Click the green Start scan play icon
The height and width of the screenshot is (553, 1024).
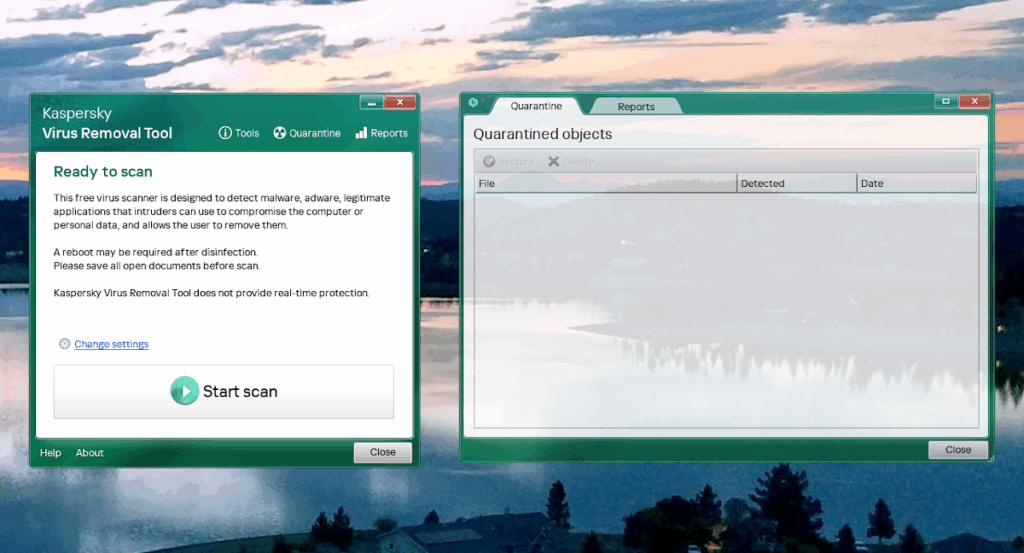pyautogui.click(x=185, y=390)
